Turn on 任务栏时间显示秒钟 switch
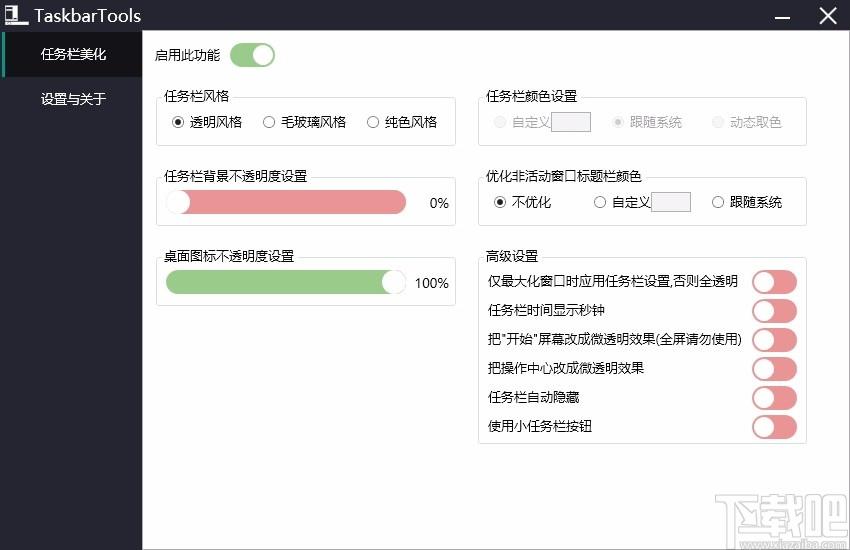Screen dimensions: 850x550 point(774,311)
